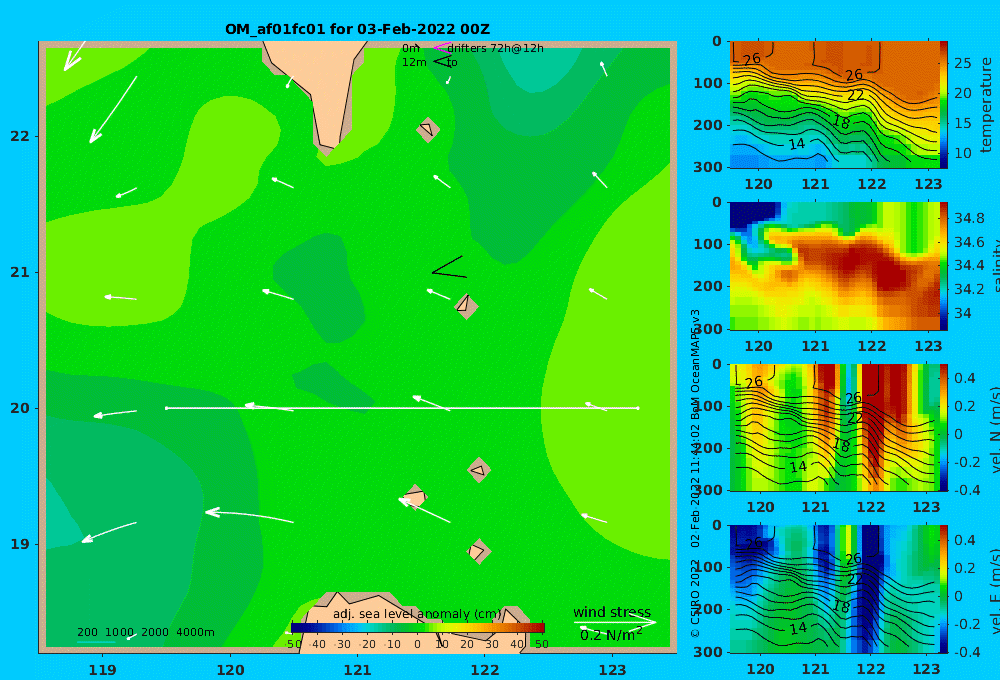1000x680 pixels.
Task: Click the wind stress reference arrow
Action: click(x=615, y=622)
